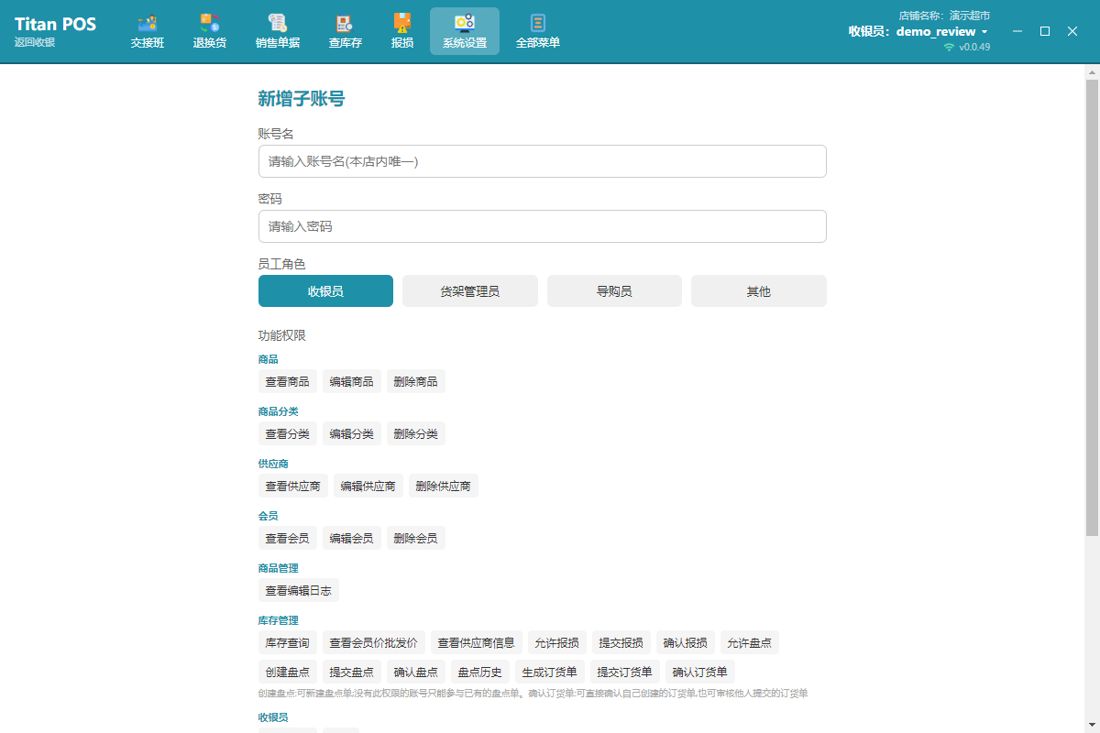
Task: Open the 系统设置 system settings icon
Action: [464, 32]
